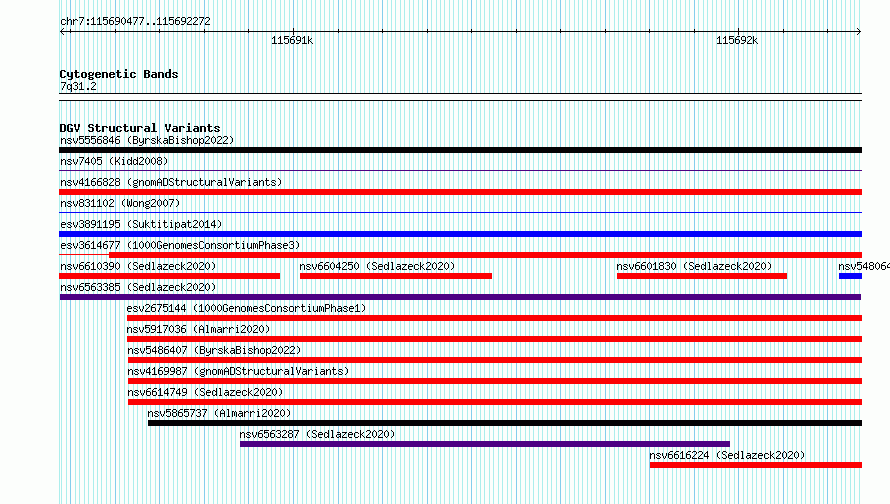
Task: Click nsv5486407 (ByrskaBishop2022) label
Action: [214, 350]
